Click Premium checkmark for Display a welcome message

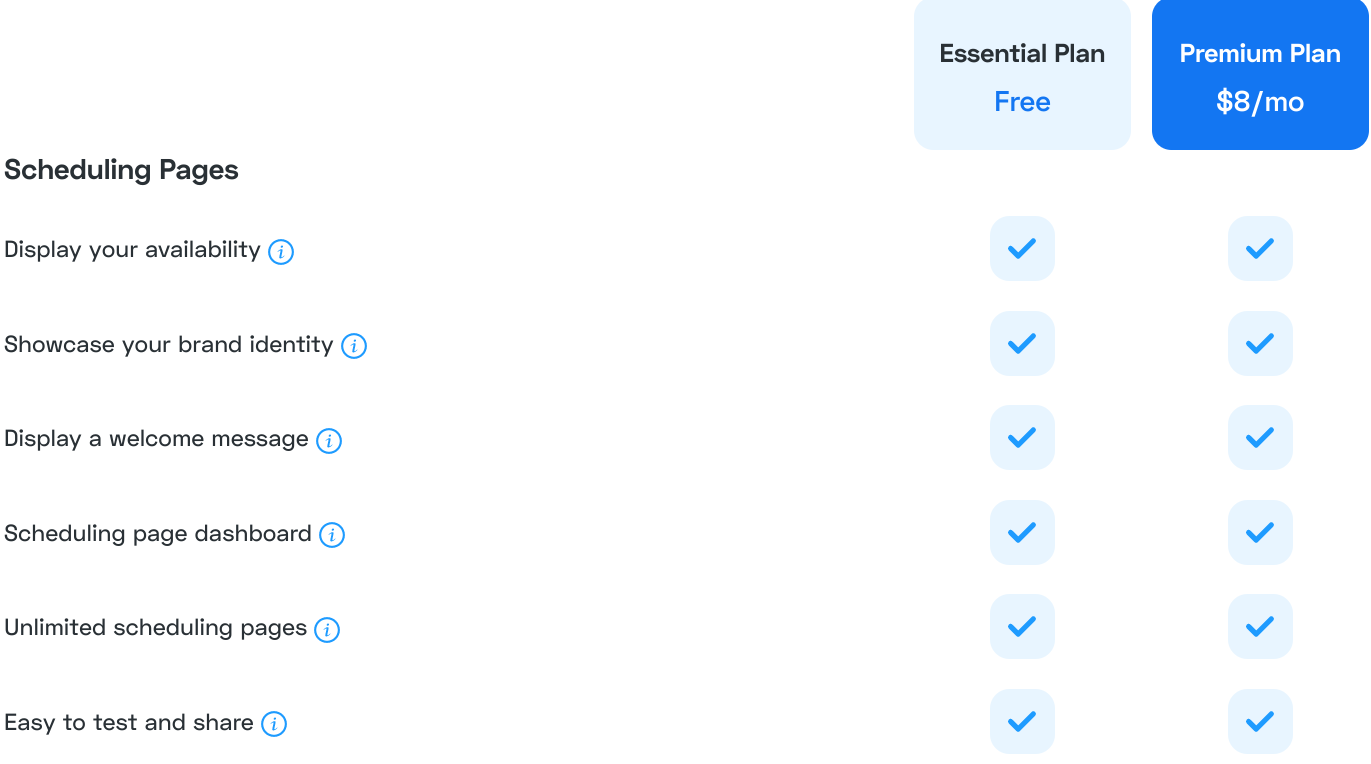pyautogui.click(x=1260, y=437)
